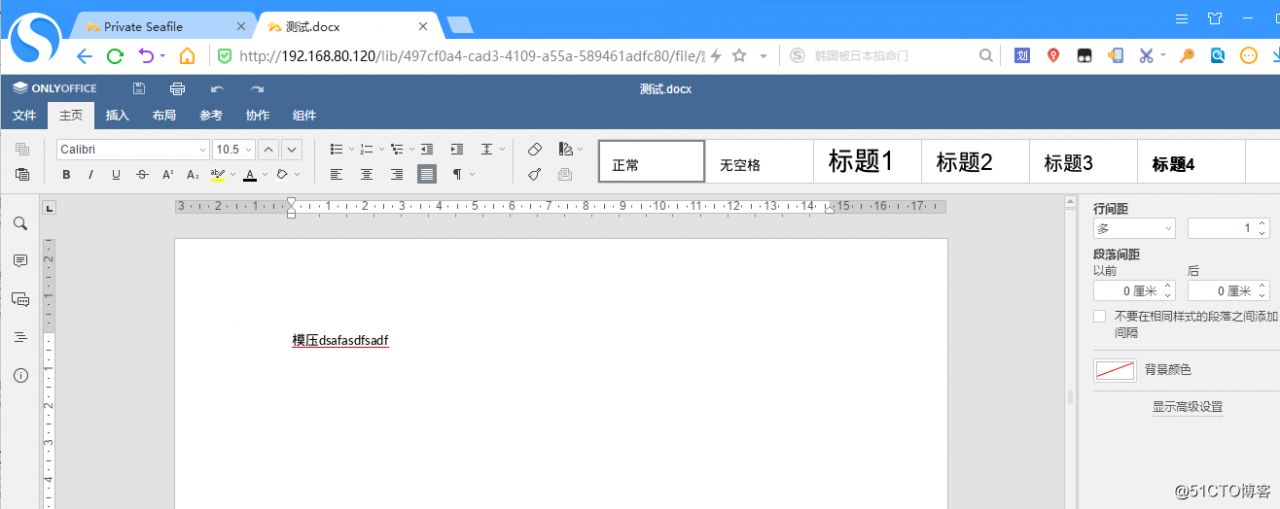This screenshot has height=509, width=1280.
Task: Switch to the 协作 (Collaboration) tab
Action: click(x=258, y=115)
